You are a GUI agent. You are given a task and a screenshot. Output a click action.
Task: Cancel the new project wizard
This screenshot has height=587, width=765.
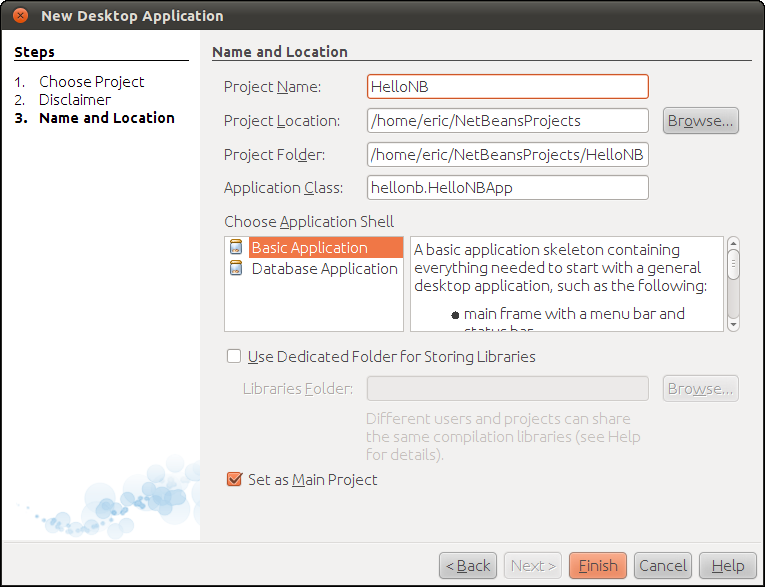tap(663, 566)
